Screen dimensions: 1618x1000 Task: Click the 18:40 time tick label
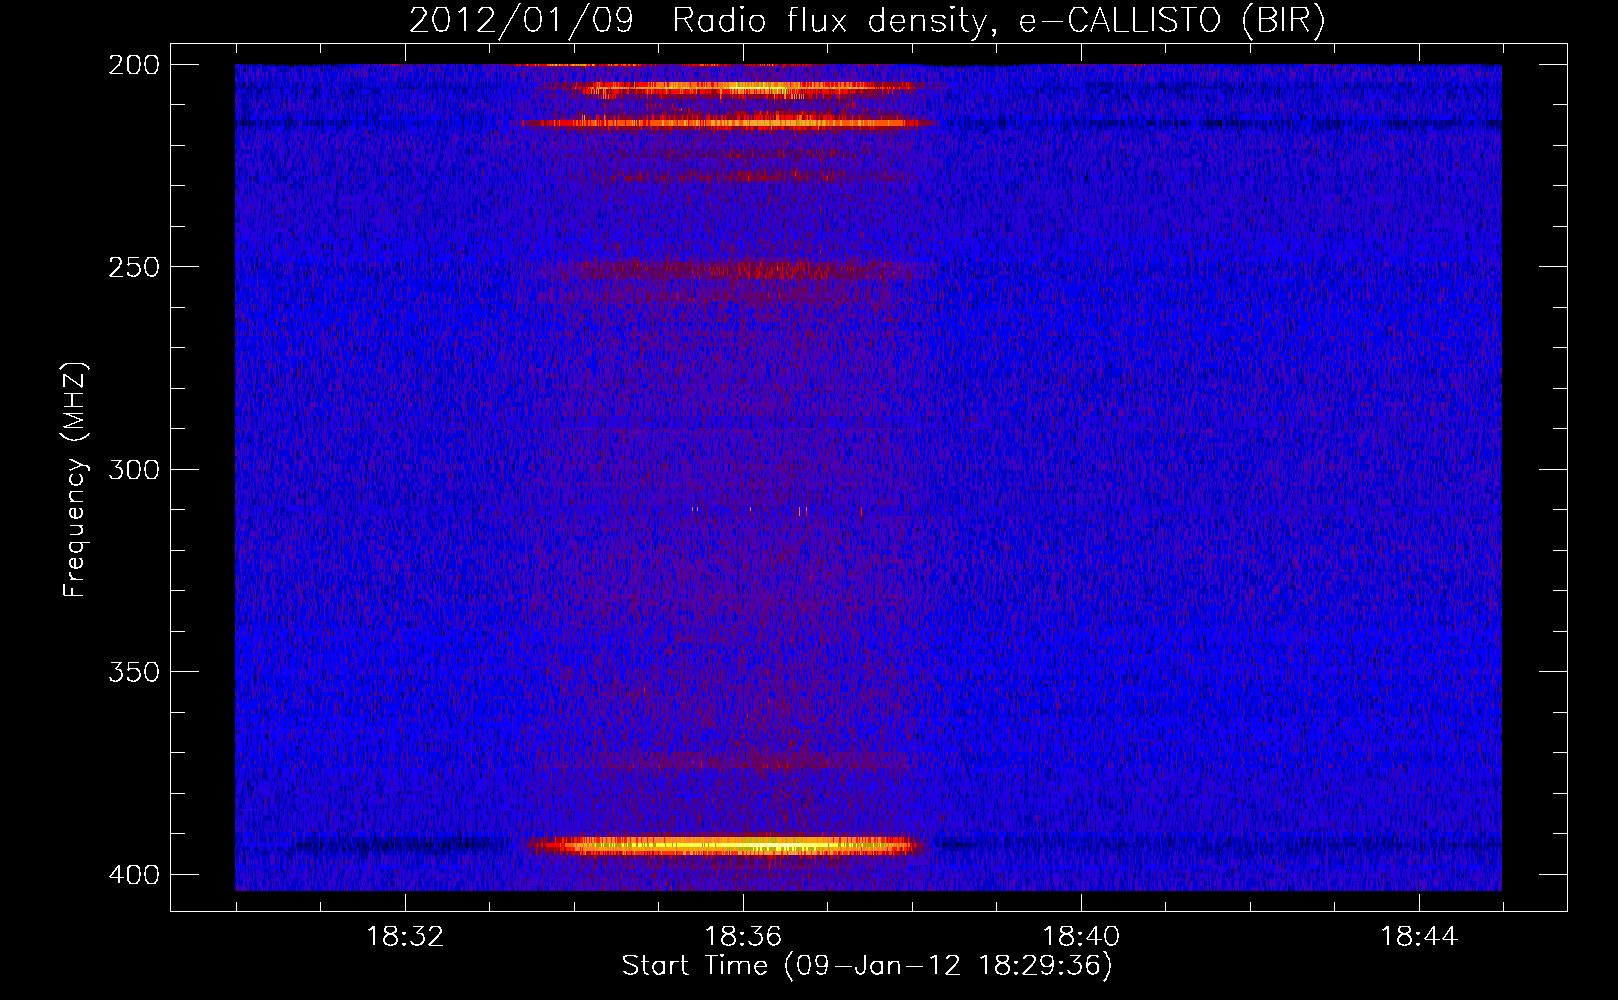(x=1081, y=937)
